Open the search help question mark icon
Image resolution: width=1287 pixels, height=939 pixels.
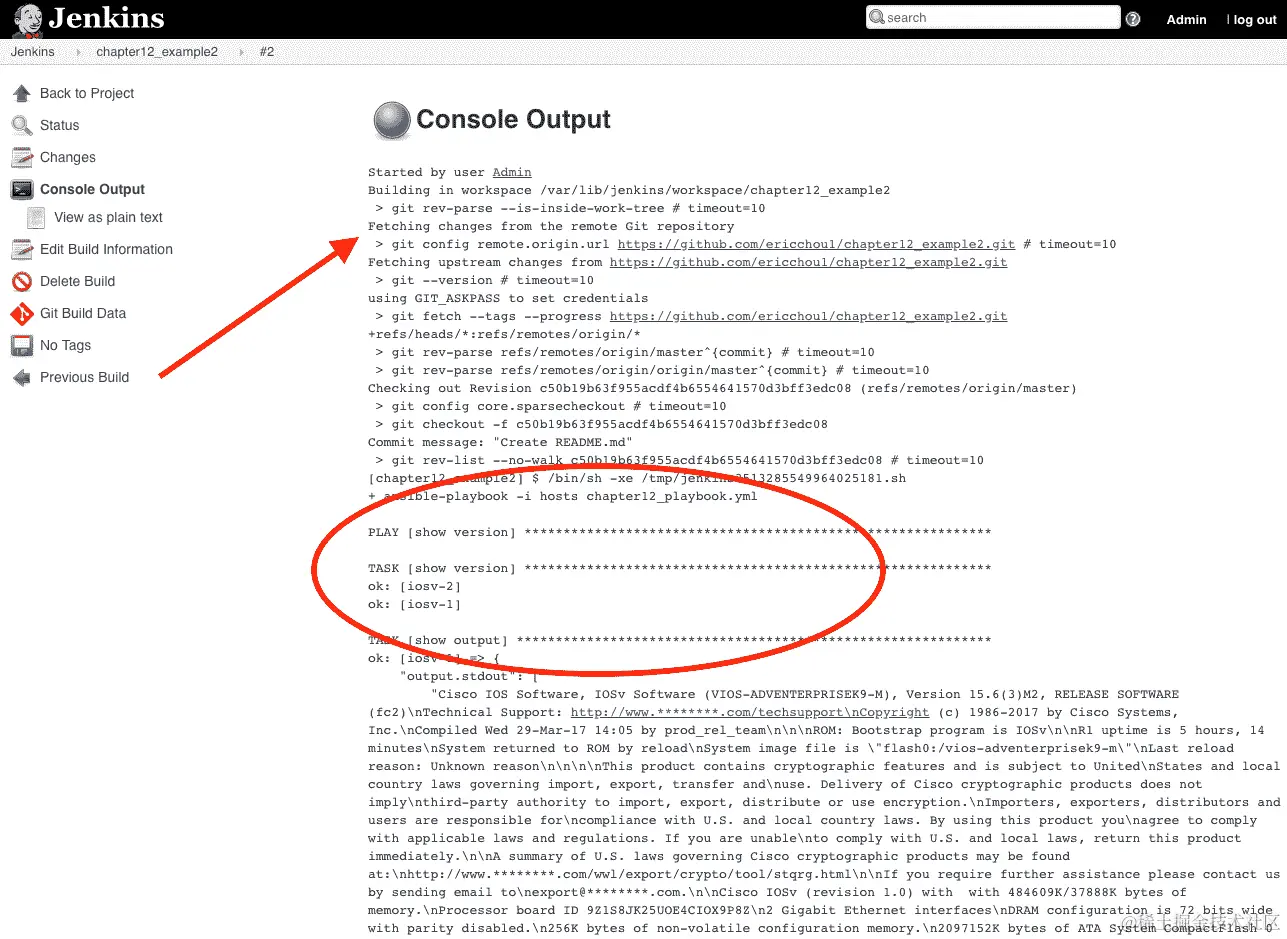coord(1133,19)
